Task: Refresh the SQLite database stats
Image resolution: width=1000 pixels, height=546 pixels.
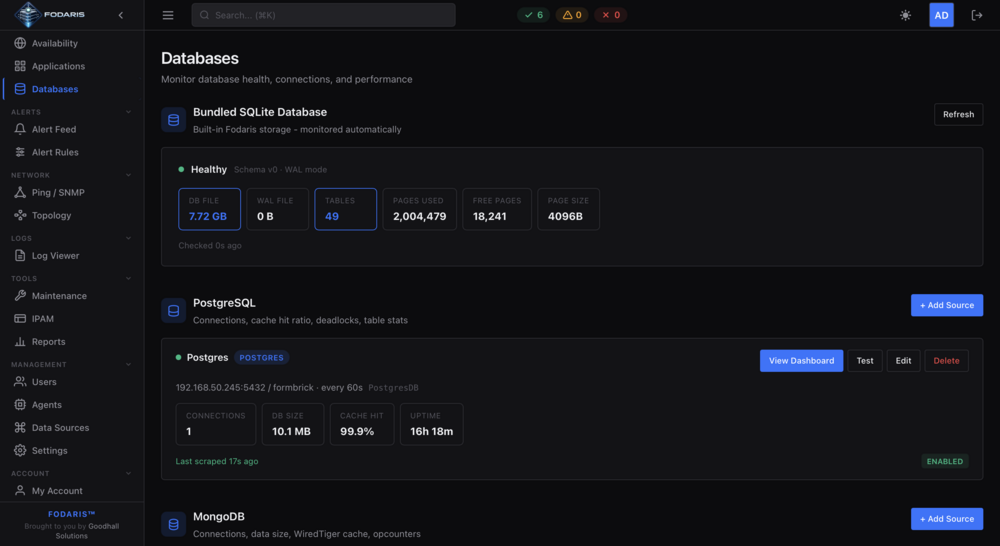Action: click(x=959, y=115)
